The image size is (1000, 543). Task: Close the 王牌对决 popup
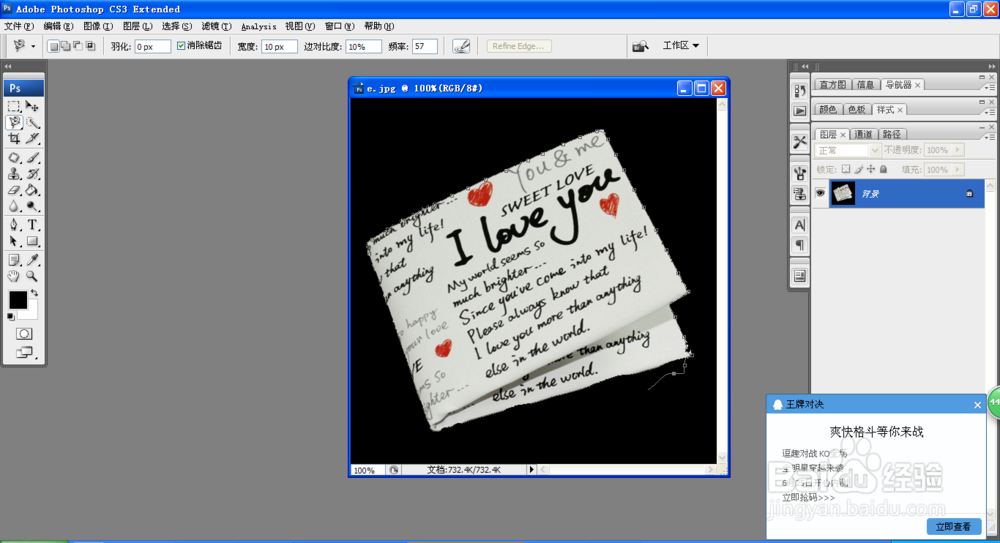tap(977, 405)
